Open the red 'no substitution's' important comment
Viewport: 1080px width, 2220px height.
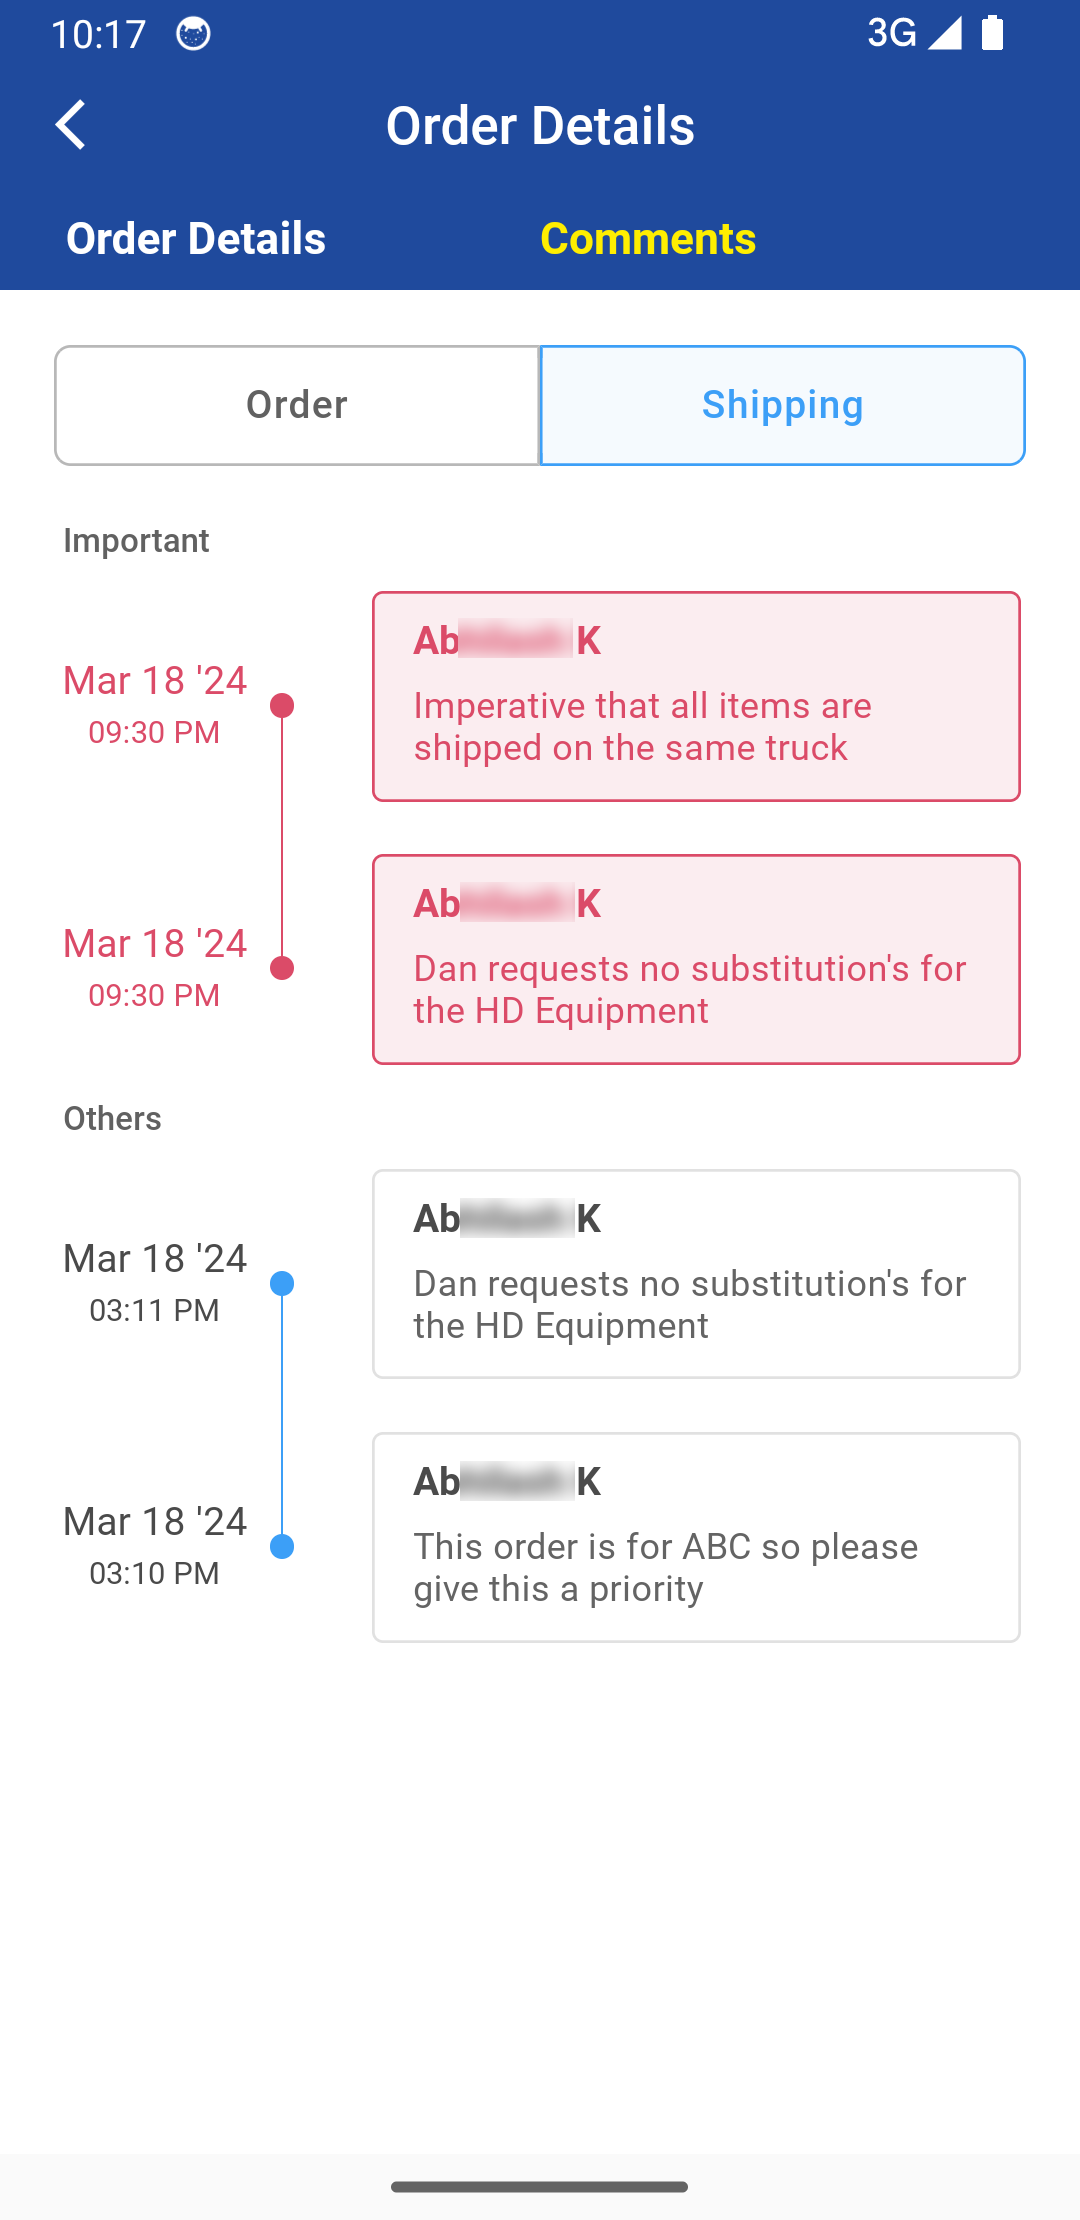click(x=696, y=959)
